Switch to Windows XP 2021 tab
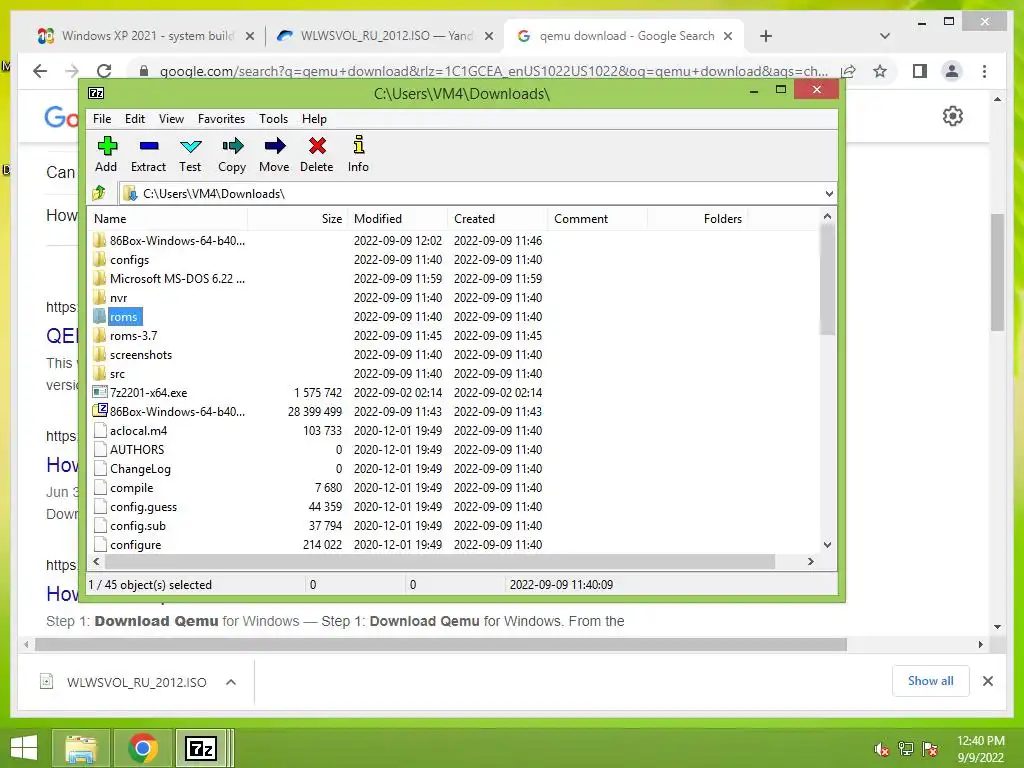This screenshot has width=1024, height=768. [147, 36]
